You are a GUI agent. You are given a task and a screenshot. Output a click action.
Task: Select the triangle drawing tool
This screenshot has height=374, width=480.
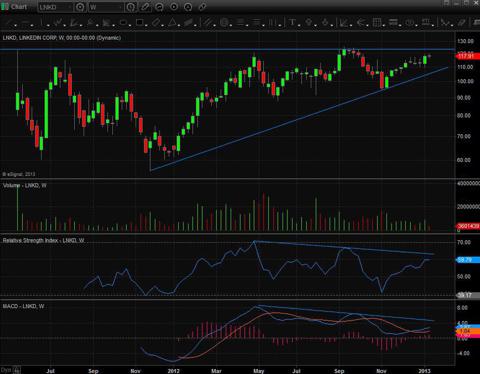(172, 22)
